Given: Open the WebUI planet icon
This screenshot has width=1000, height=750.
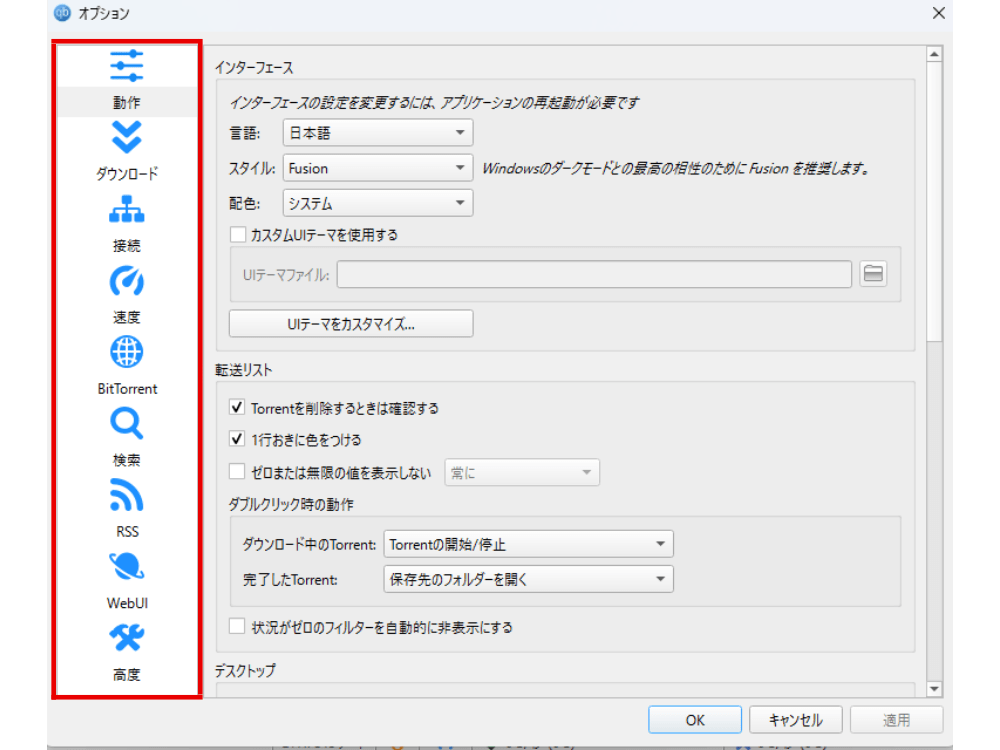Looking at the screenshot, I should [127, 568].
